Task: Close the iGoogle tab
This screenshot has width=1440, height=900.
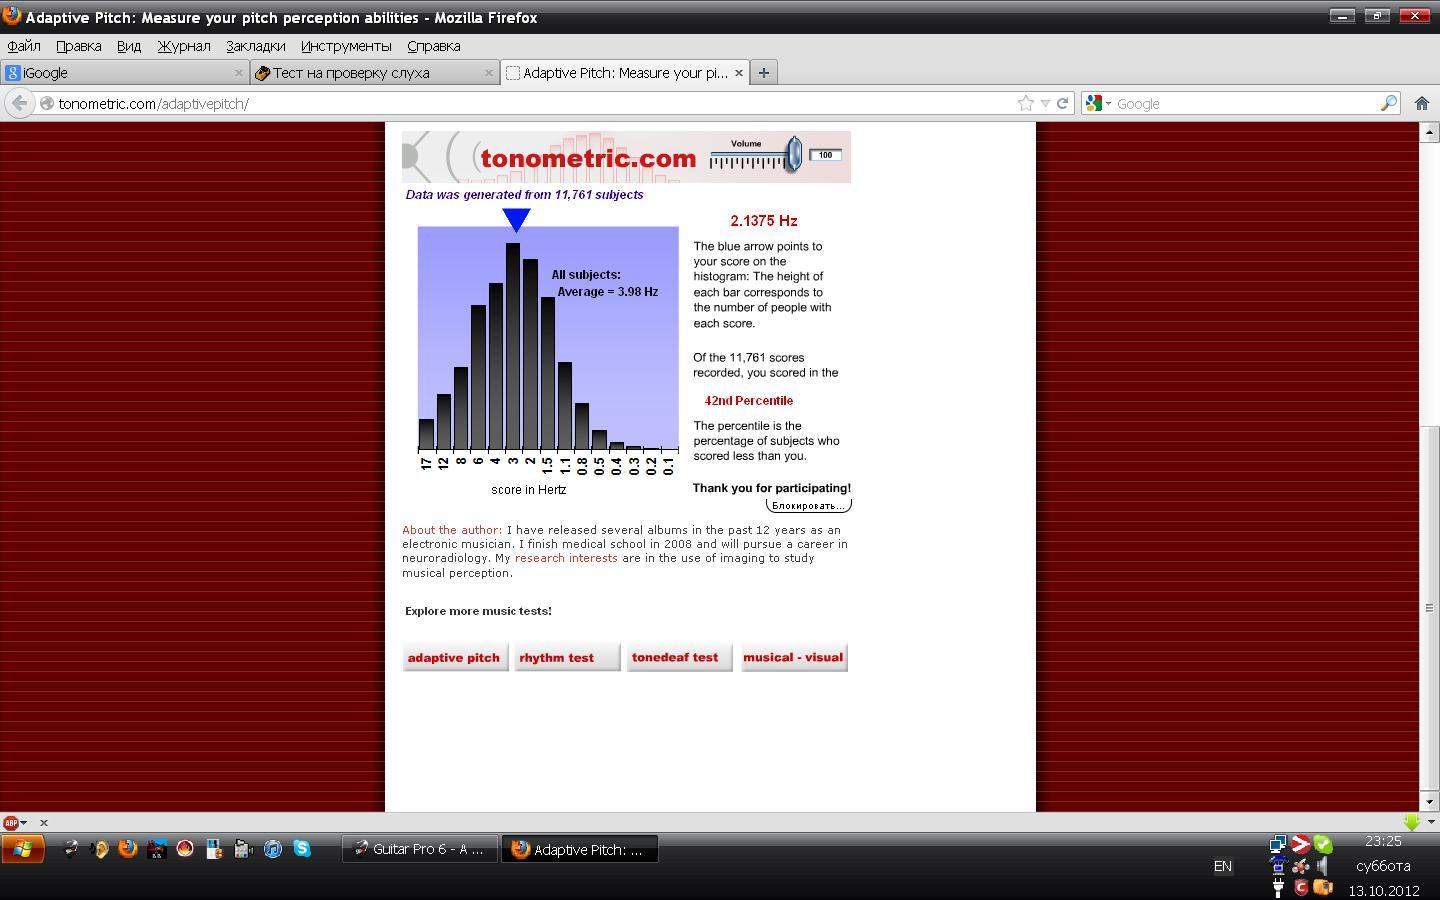Action: pos(238,72)
